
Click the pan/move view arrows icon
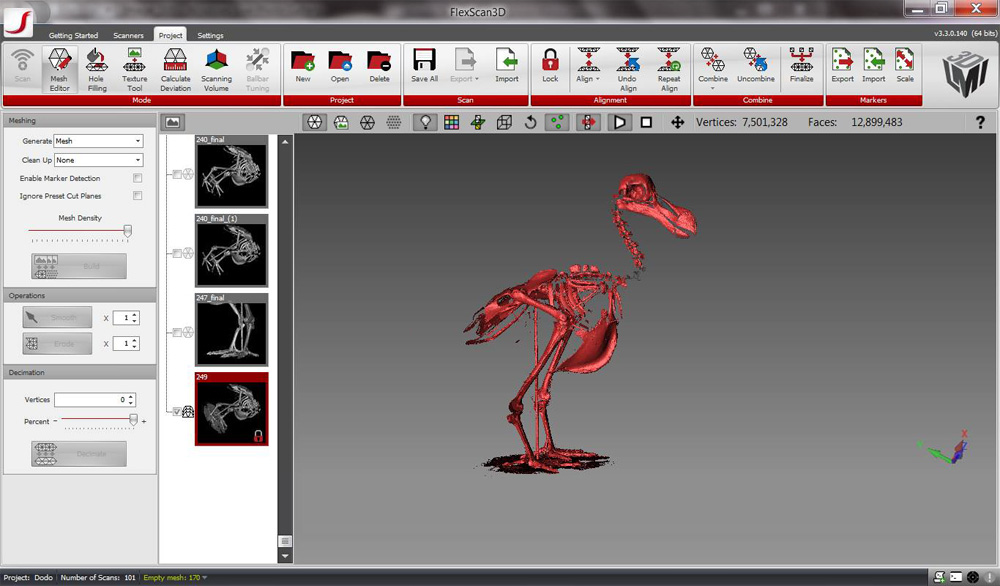pyautogui.click(x=677, y=122)
